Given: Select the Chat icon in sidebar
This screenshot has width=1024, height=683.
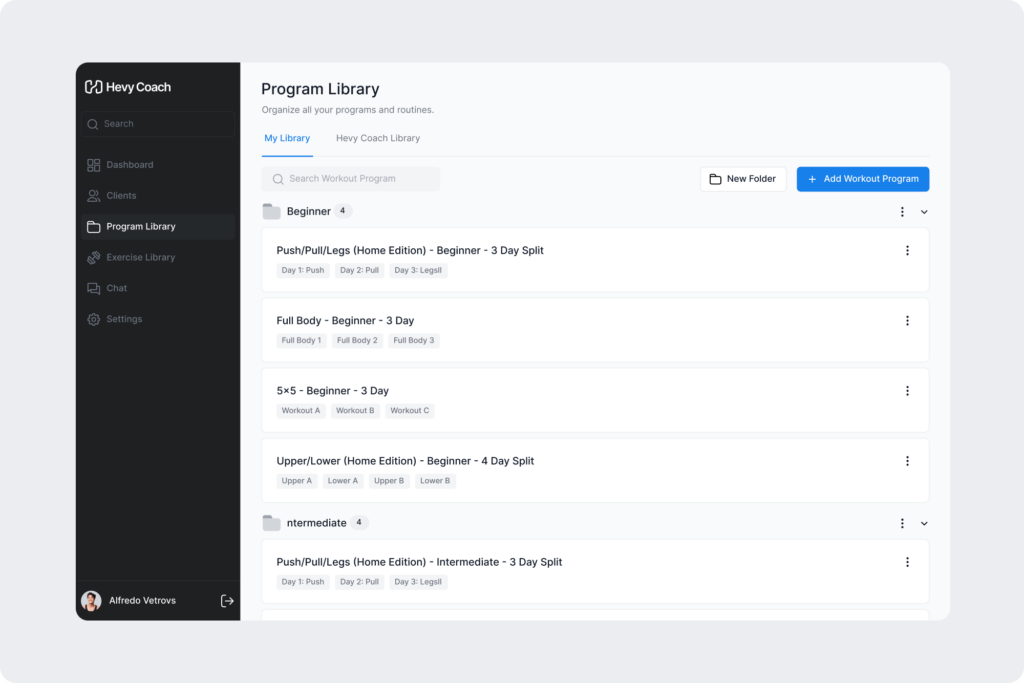Looking at the screenshot, I should point(92,288).
